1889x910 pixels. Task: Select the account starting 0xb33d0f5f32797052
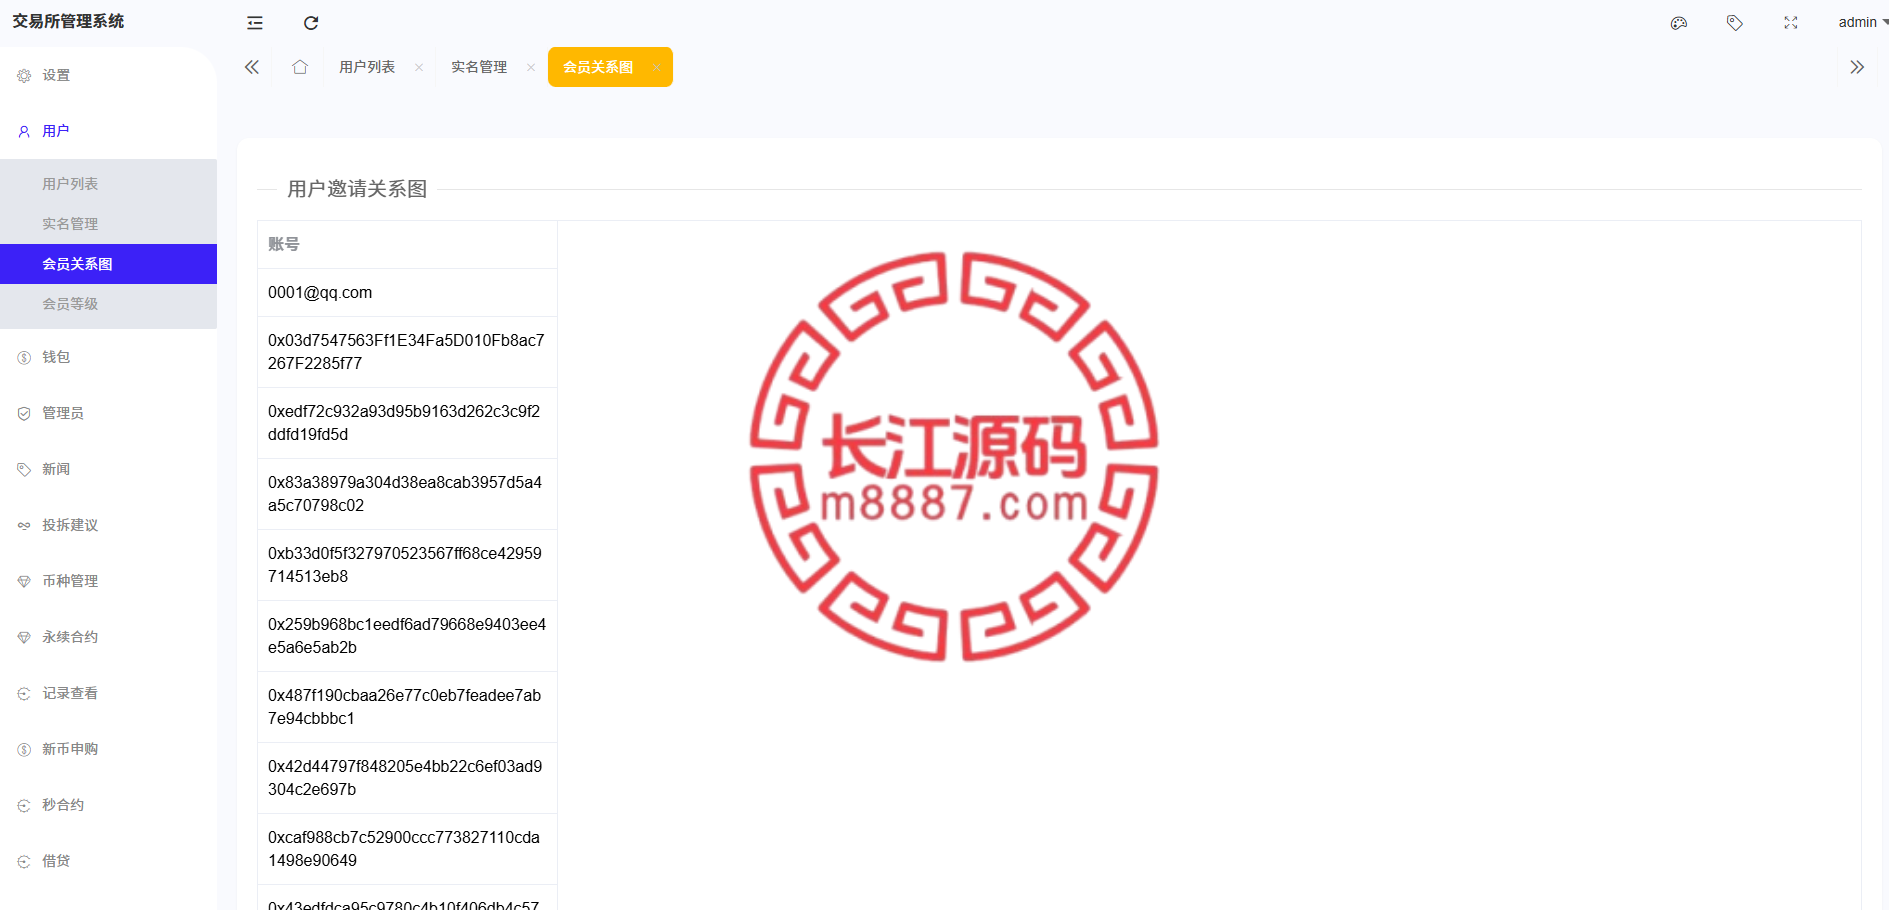407,565
